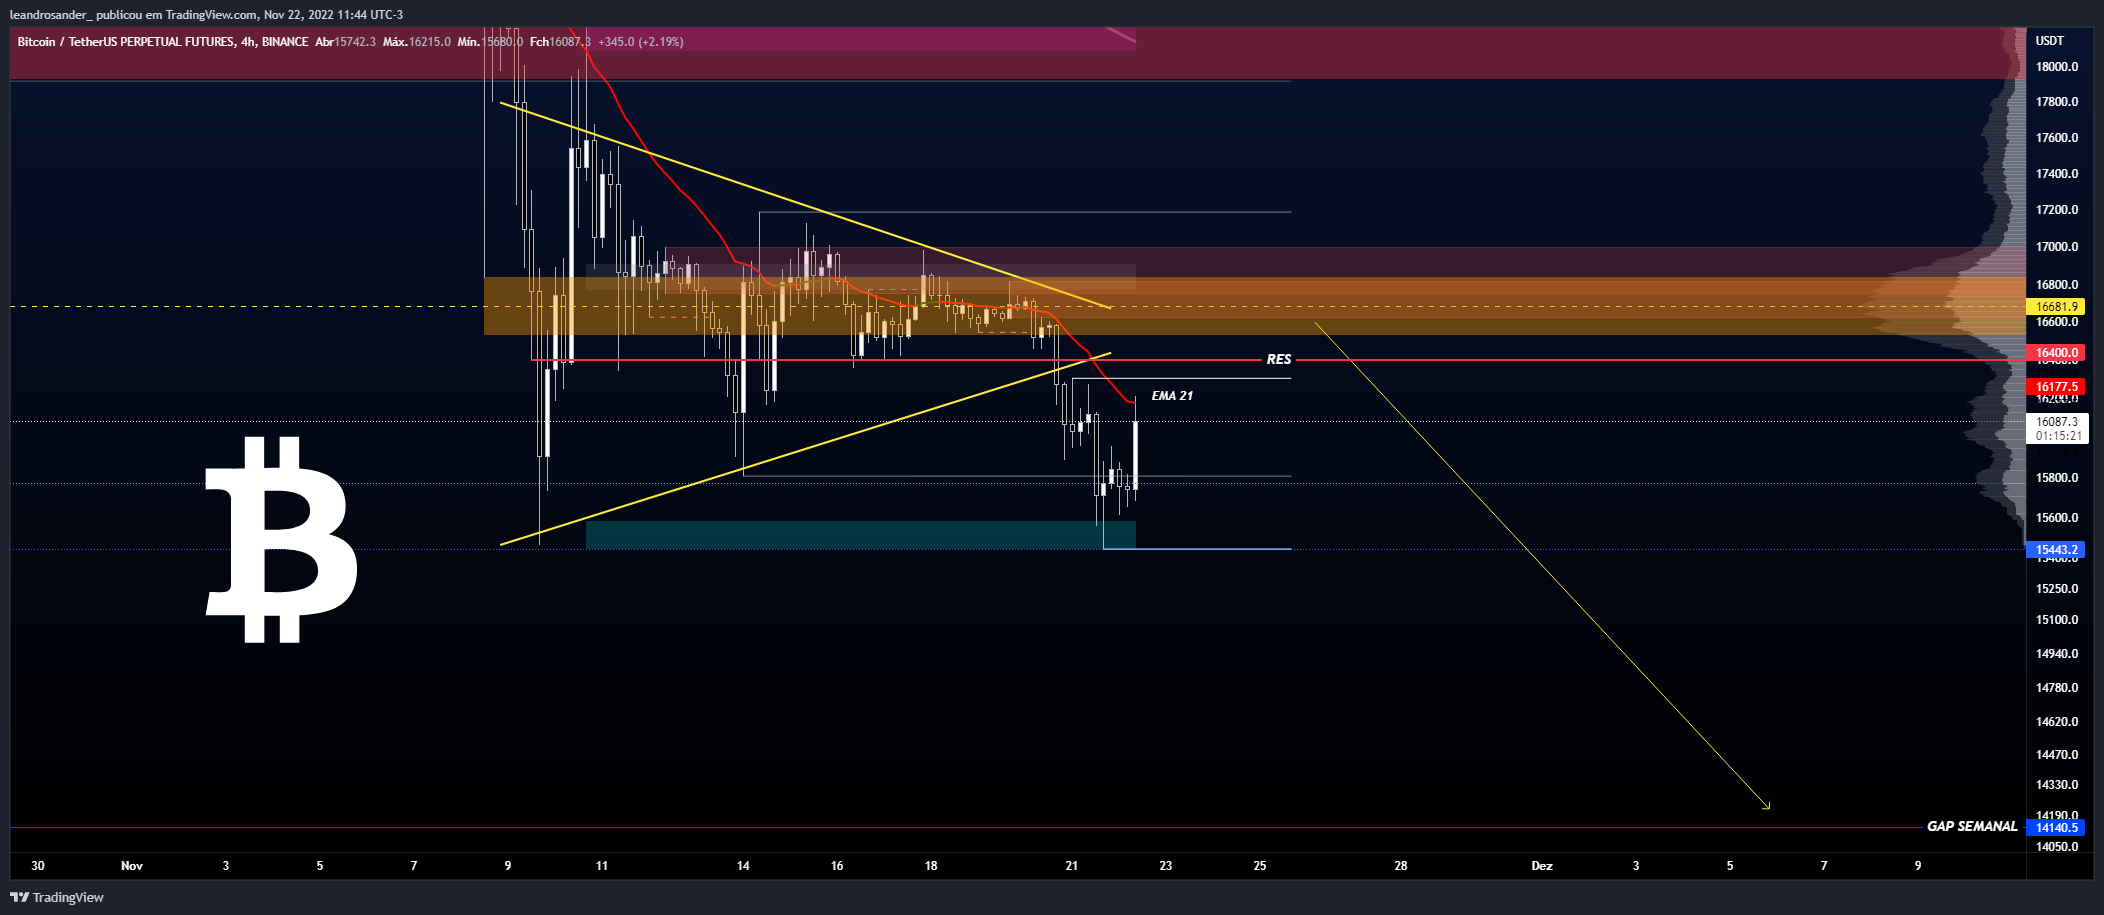Click the 28 date on time axis
The height and width of the screenshot is (915, 2104).
(1401, 866)
